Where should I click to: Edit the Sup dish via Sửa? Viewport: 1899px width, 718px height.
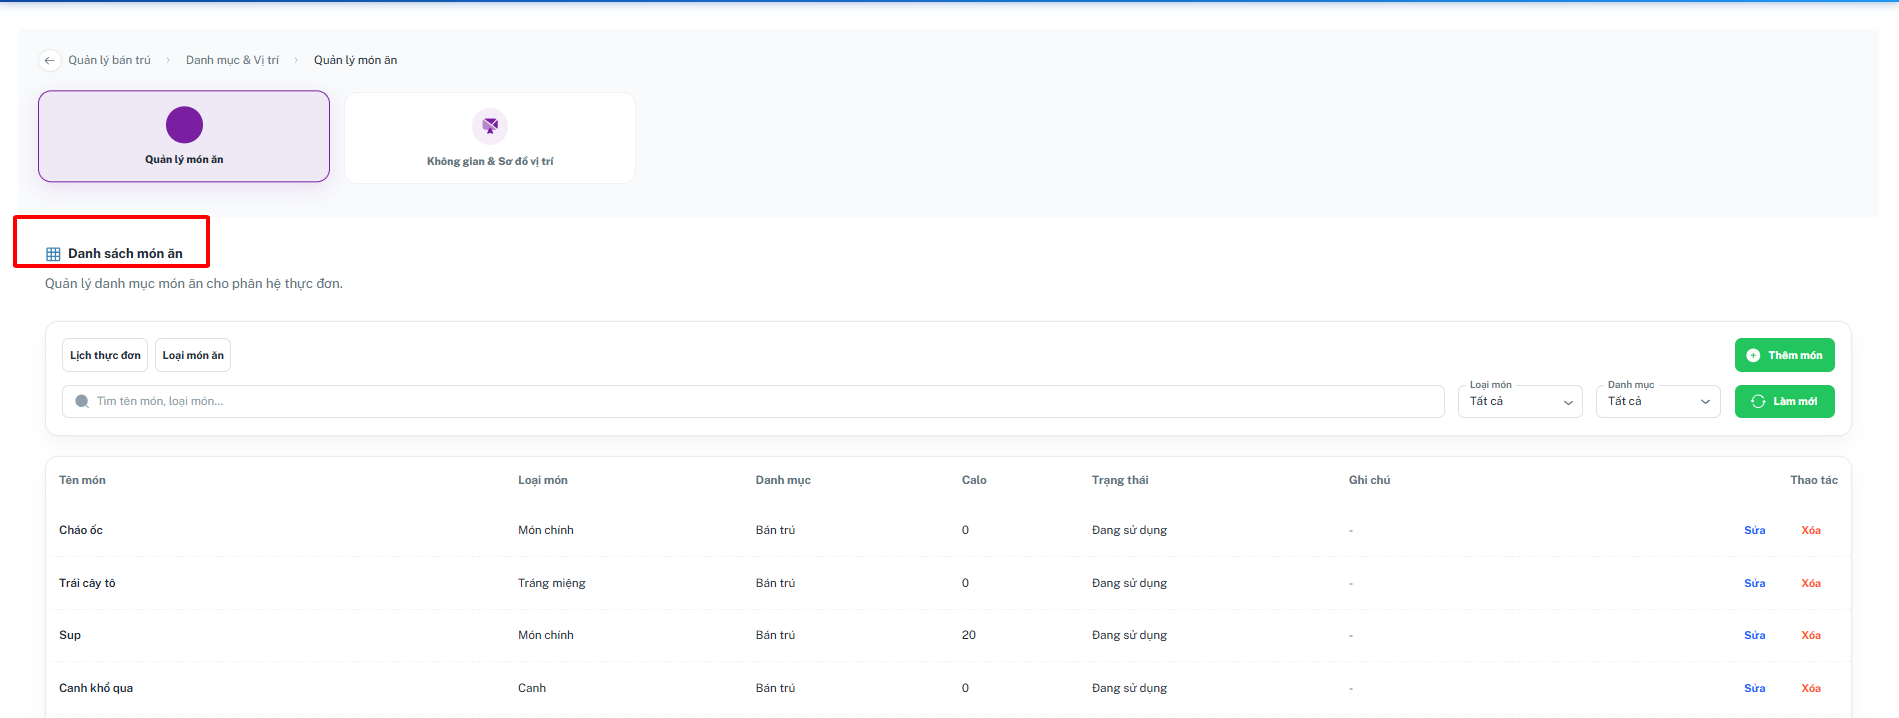[1754, 635]
